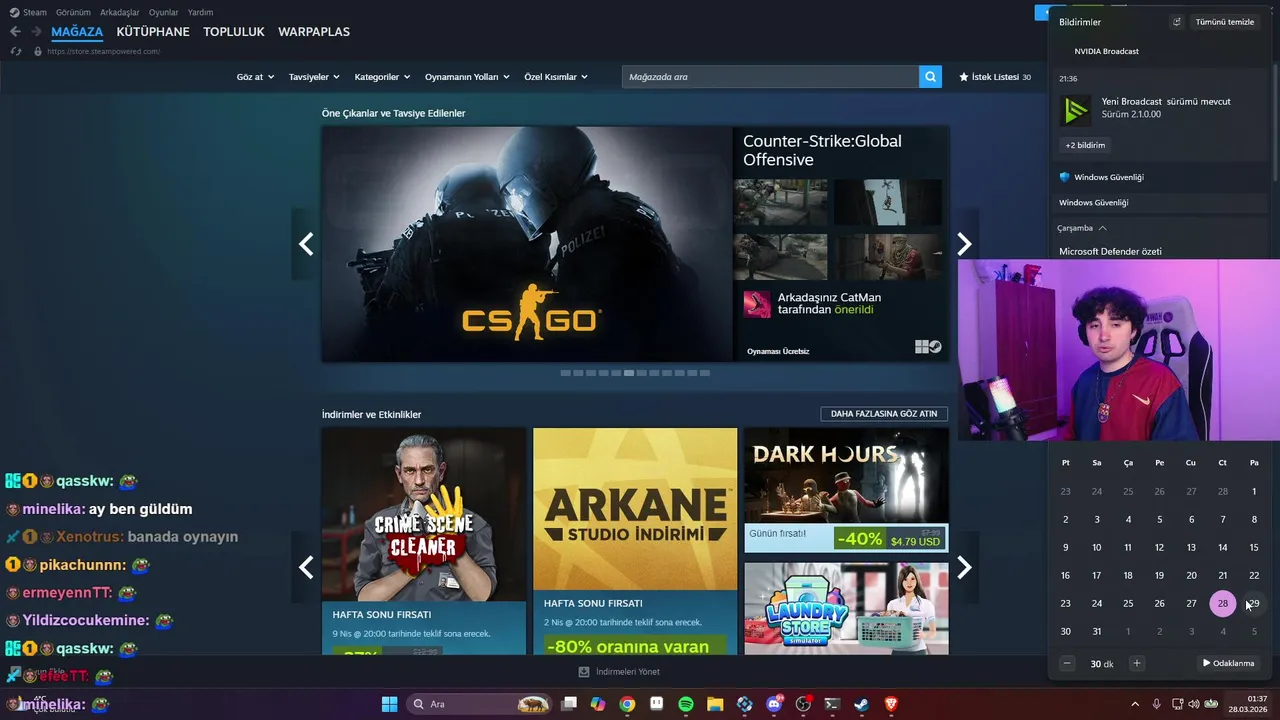
Task: Click the volume speaker tray icon
Action: [1195, 704]
